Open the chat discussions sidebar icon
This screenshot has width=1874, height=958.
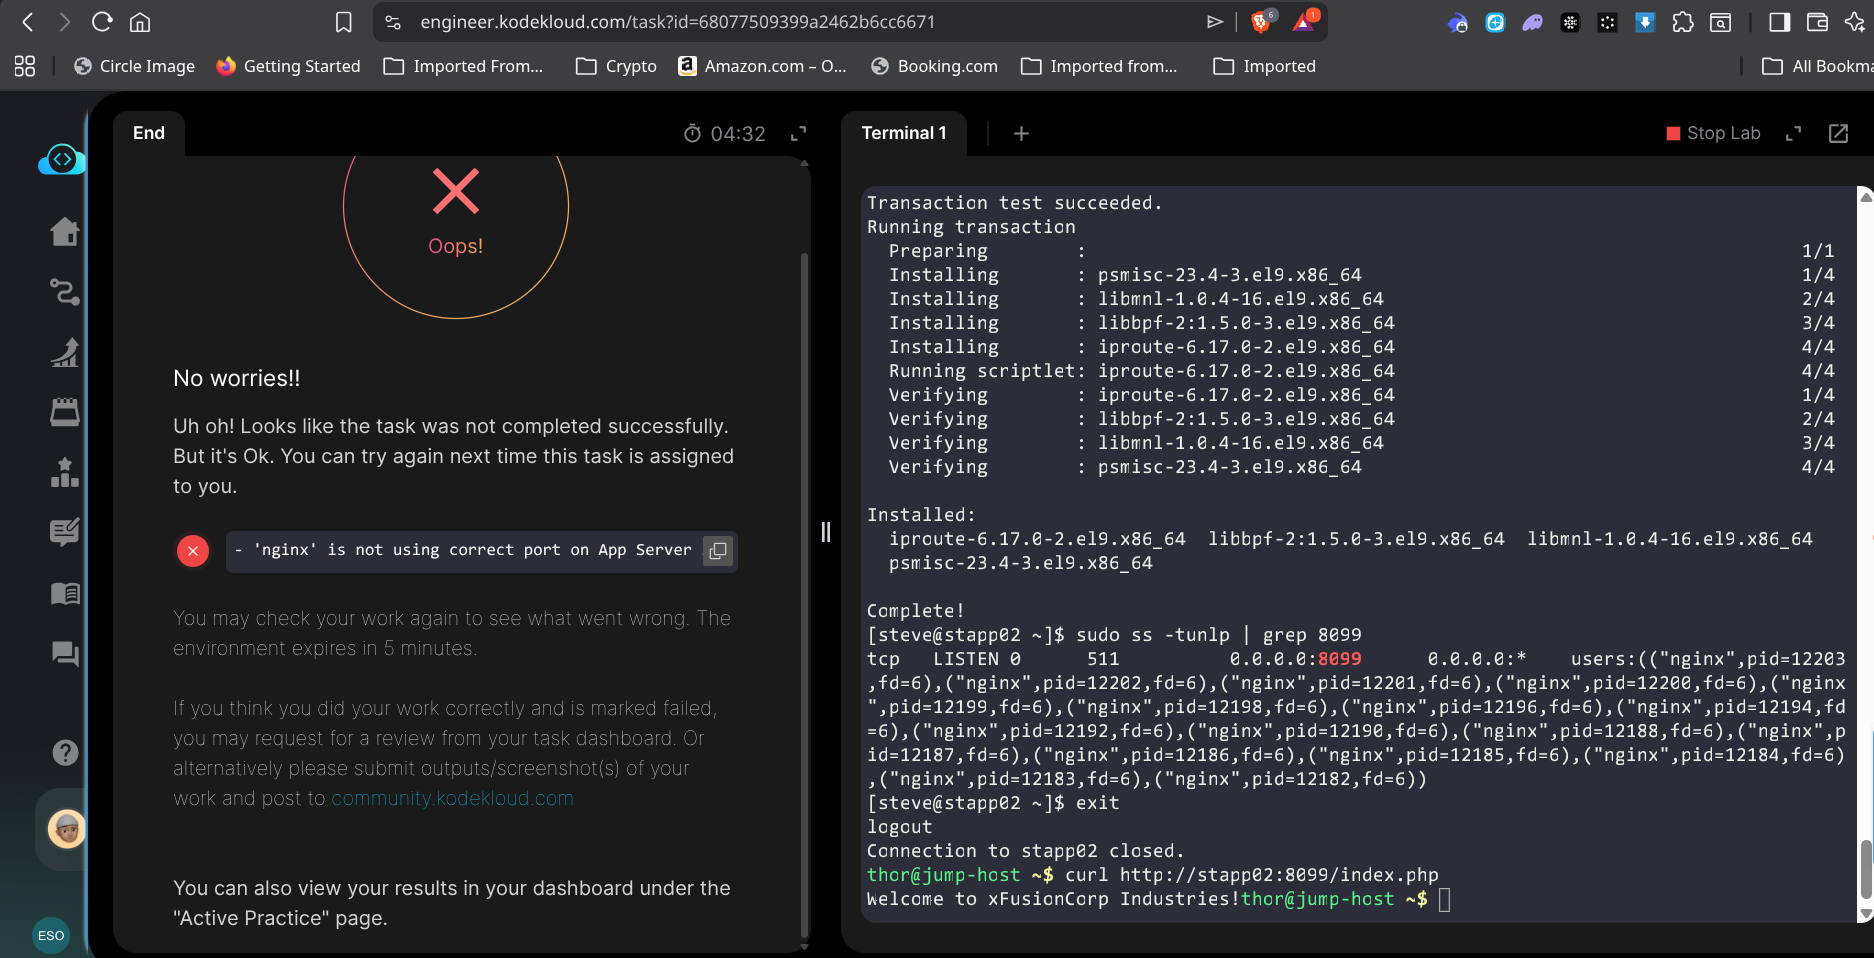(65, 654)
